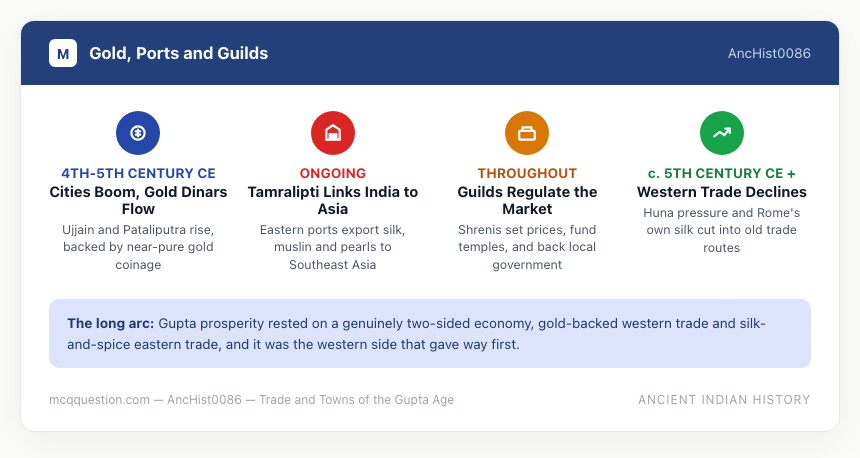Click the red warehouse icon circle
Image resolution: width=860 pixels, height=458 pixels.
click(333, 133)
